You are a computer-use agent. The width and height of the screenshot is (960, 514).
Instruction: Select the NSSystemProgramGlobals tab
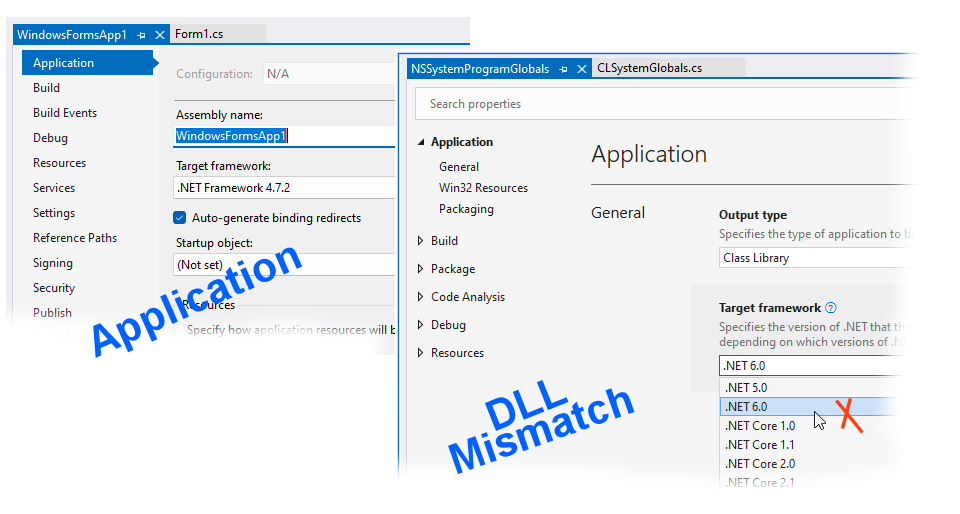tap(480, 69)
